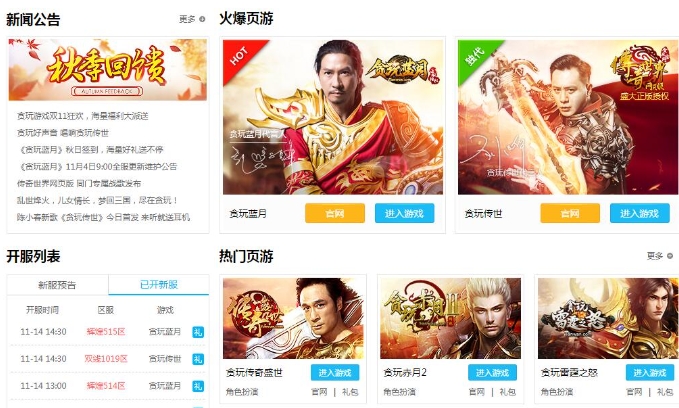Switch to the 新服预告 tab
The image size is (679, 408).
[57, 285]
